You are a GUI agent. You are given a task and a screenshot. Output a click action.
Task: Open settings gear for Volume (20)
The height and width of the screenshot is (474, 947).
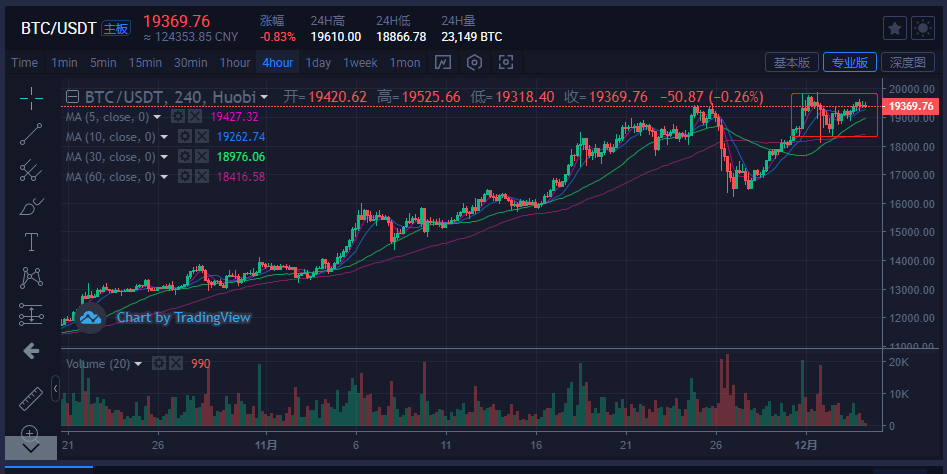[x=159, y=363]
